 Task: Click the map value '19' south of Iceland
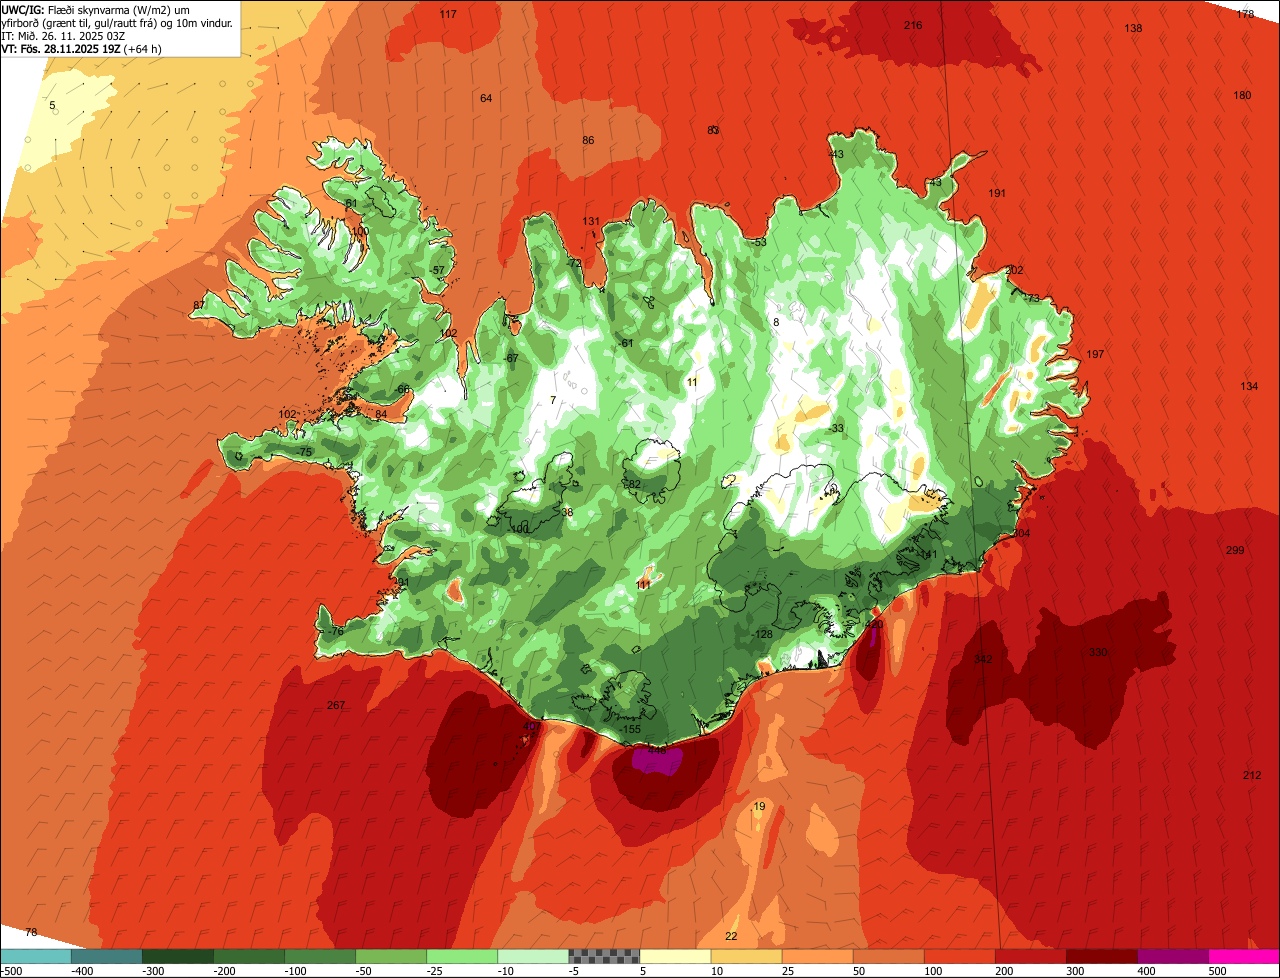tap(759, 806)
